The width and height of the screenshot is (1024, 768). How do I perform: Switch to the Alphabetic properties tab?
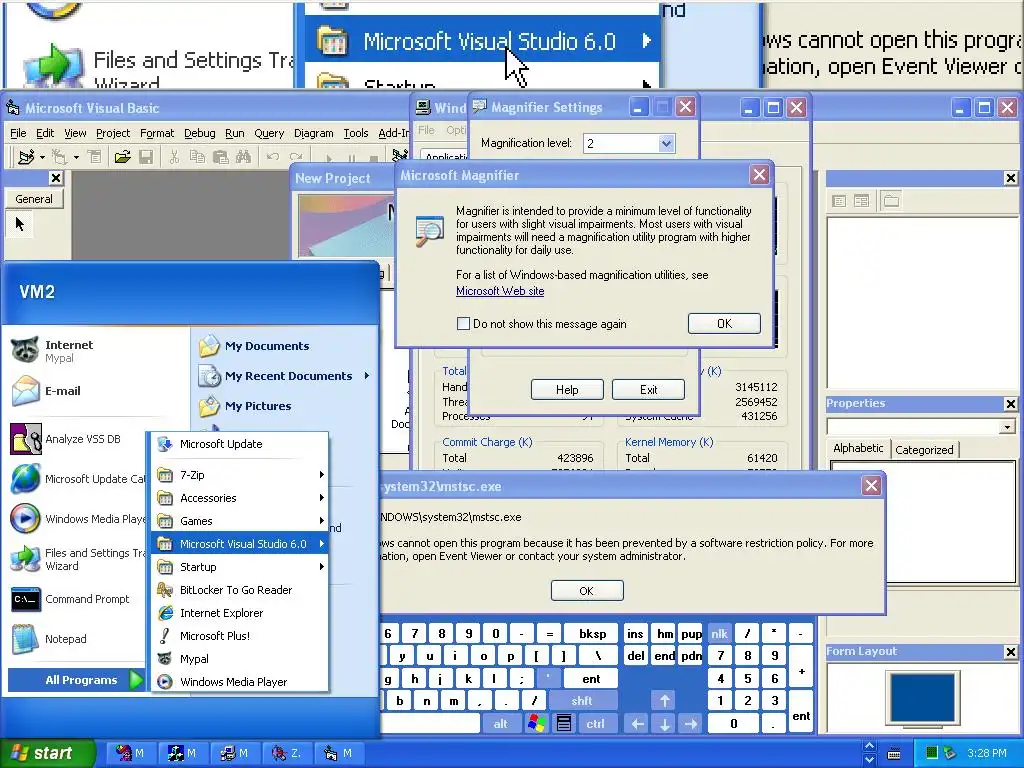pos(858,448)
